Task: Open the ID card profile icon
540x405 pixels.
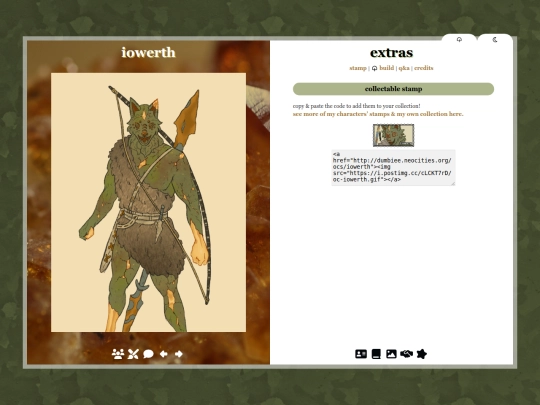Action: coord(361,354)
